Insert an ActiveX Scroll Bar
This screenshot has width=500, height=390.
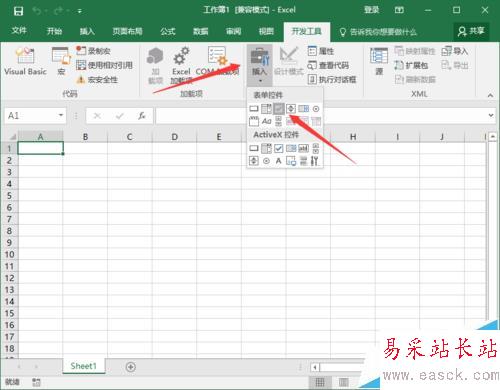click(x=316, y=148)
